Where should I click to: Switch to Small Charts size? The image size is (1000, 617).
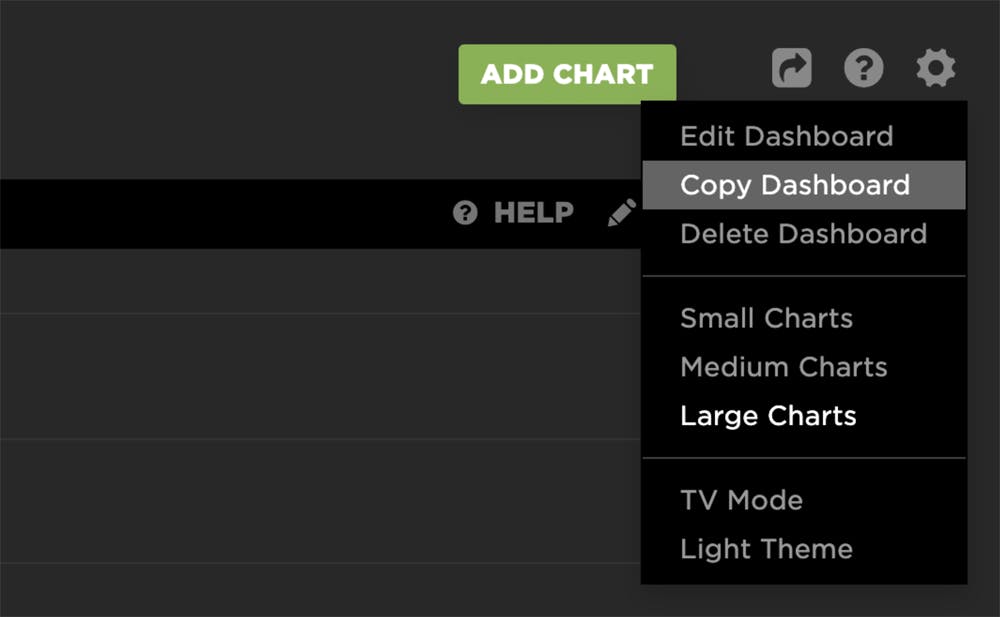click(766, 318)
